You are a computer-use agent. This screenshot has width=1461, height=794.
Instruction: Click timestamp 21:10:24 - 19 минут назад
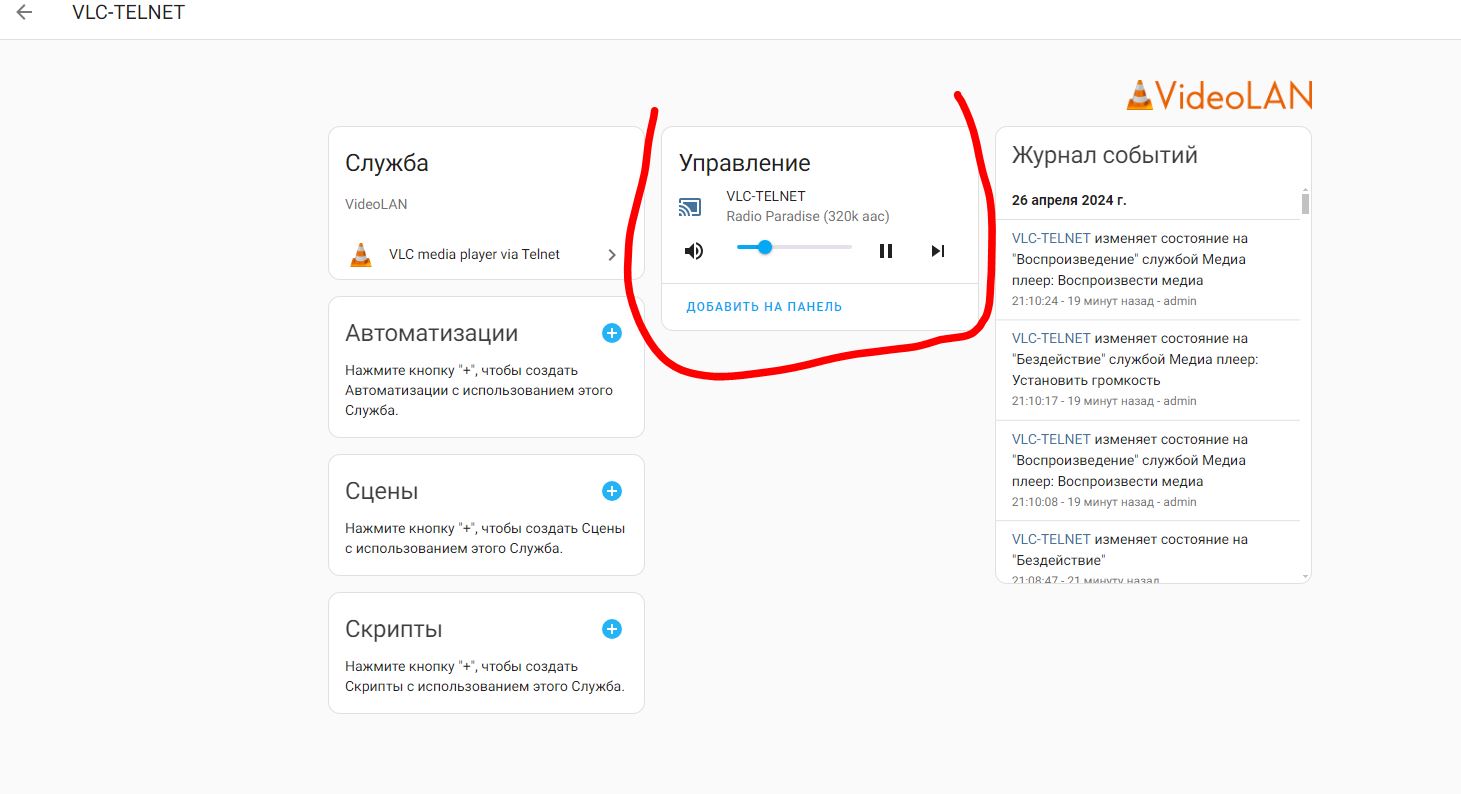[x=1082, y=301]
